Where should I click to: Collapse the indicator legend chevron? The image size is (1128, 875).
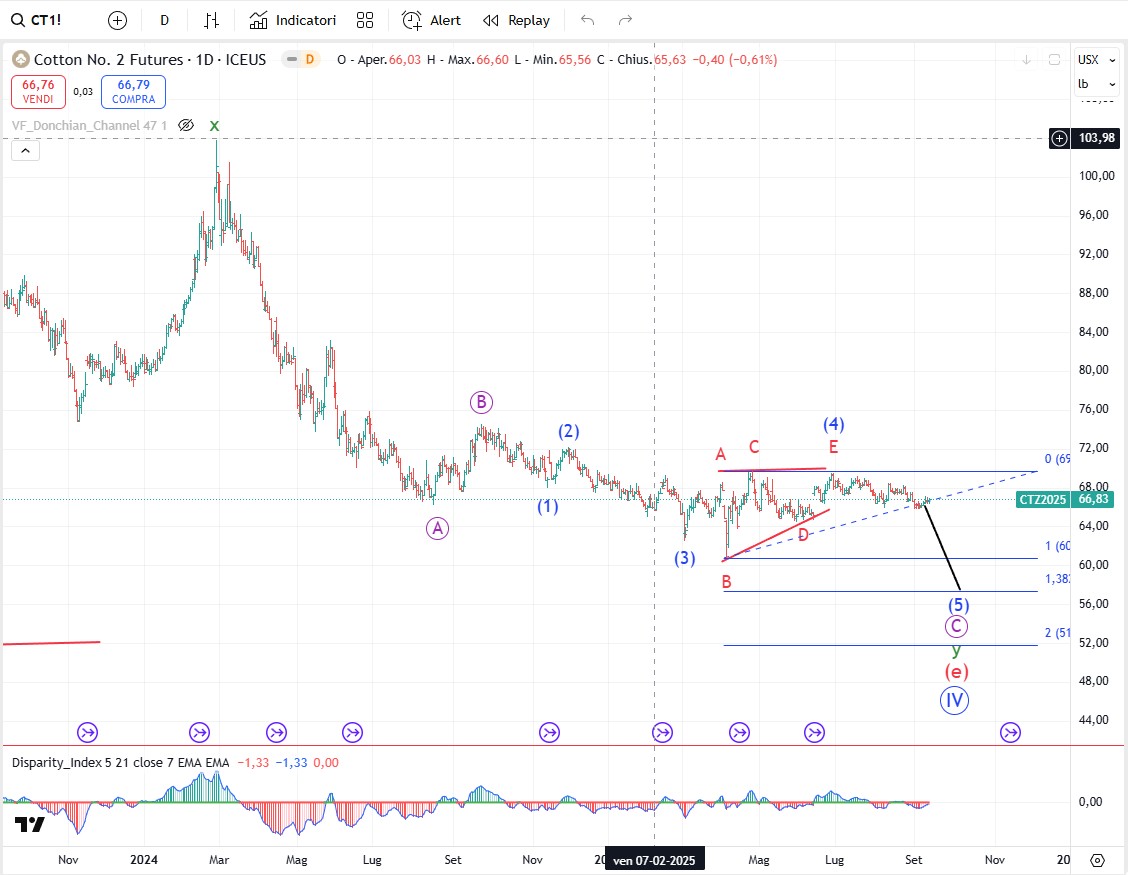[25, 150]
